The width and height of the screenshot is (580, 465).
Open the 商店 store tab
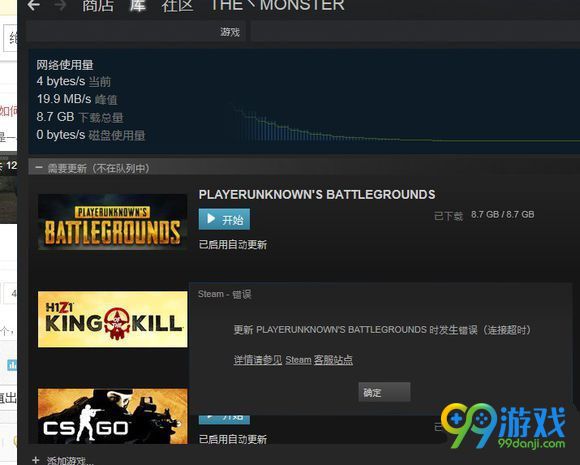click(98, 6)
